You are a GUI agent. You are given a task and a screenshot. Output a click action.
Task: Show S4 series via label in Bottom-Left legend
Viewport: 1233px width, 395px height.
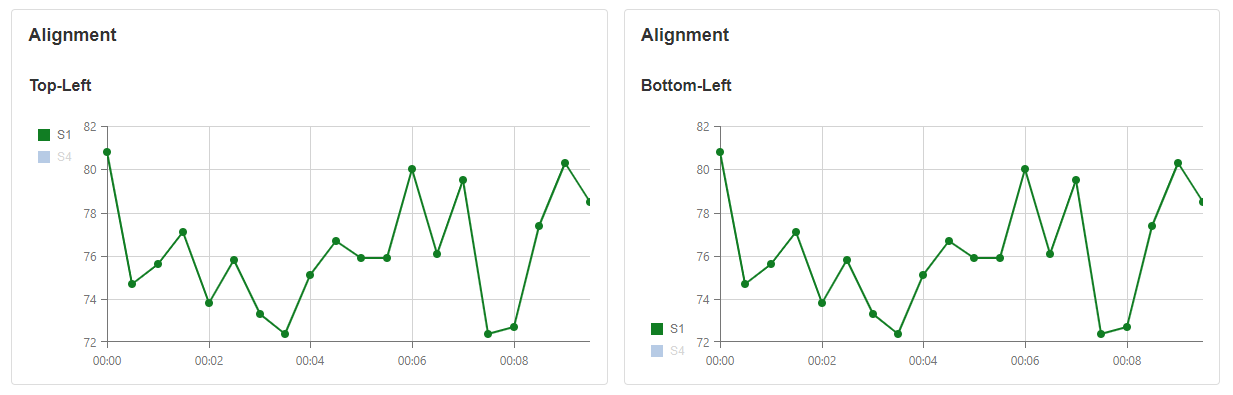[677, 351]
